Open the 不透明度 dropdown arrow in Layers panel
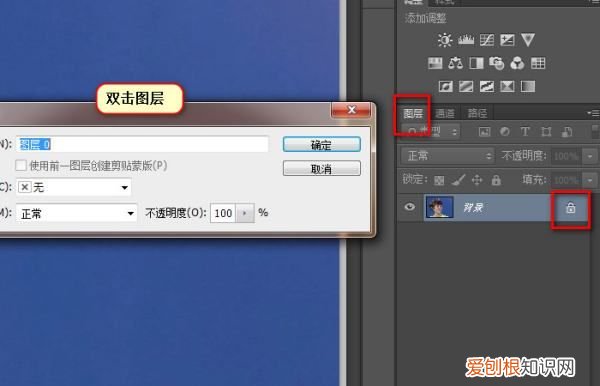 point(590,156)
